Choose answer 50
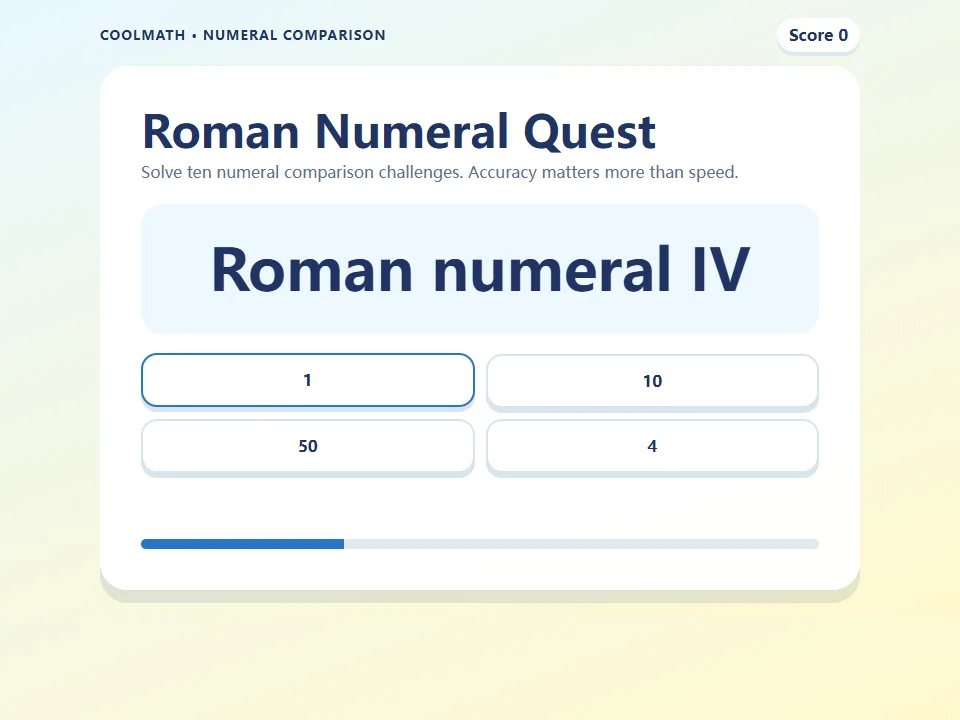The height and width of the screenshot is (720, 960). [x=307, y=446]
